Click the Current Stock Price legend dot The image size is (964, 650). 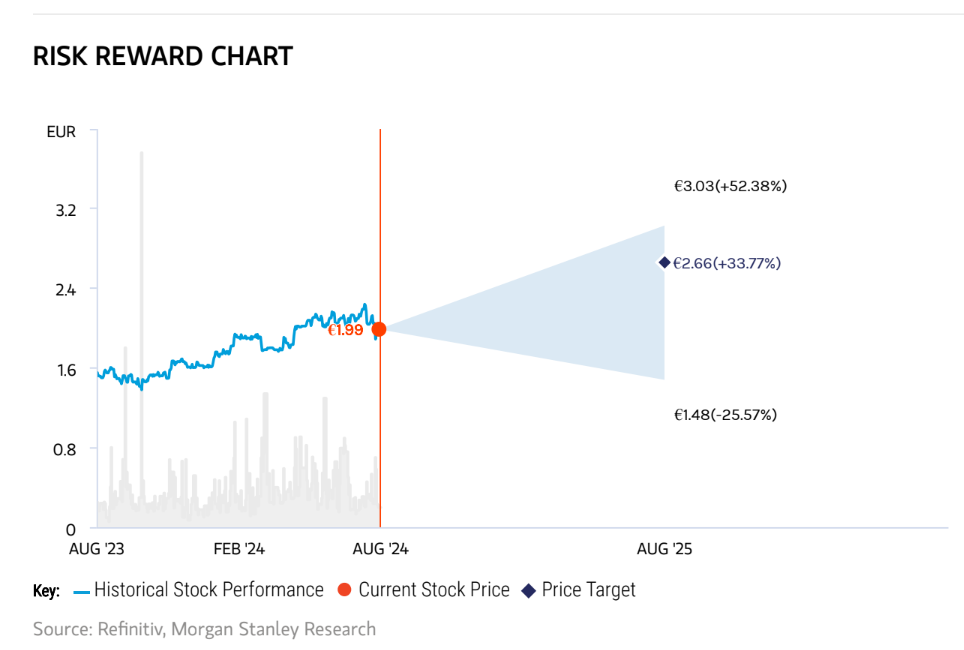(x=345, y=590)
